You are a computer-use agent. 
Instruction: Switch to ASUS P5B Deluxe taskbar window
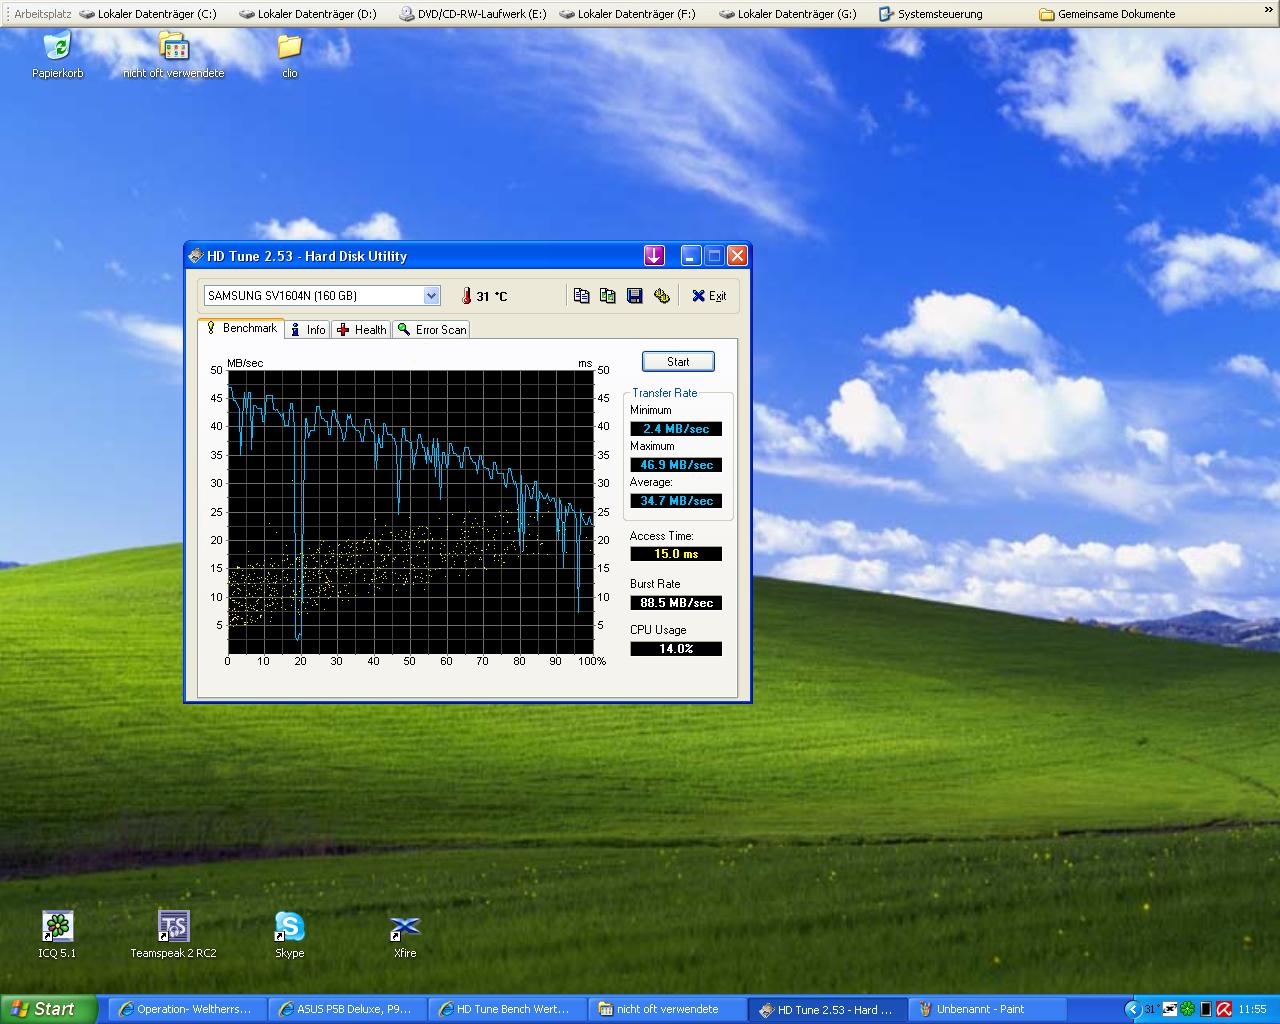[347, 1009]
